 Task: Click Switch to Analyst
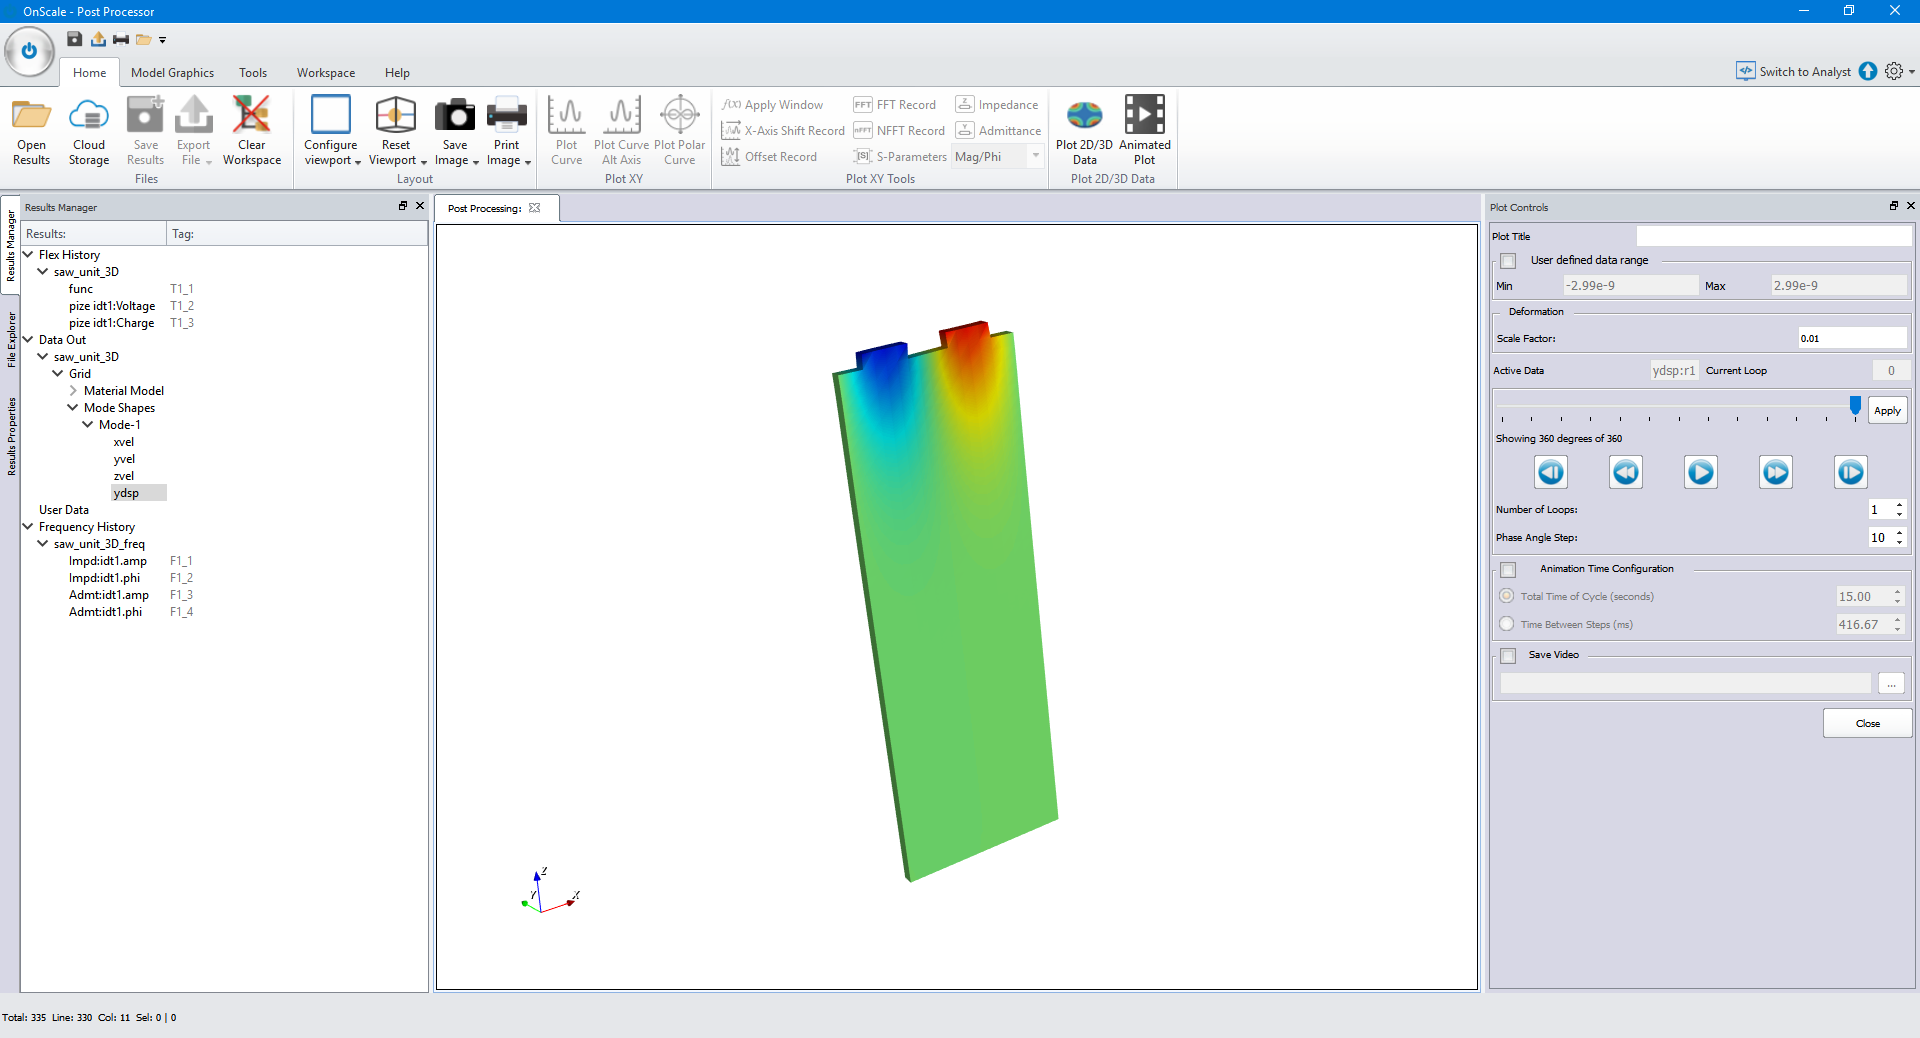1794,71
